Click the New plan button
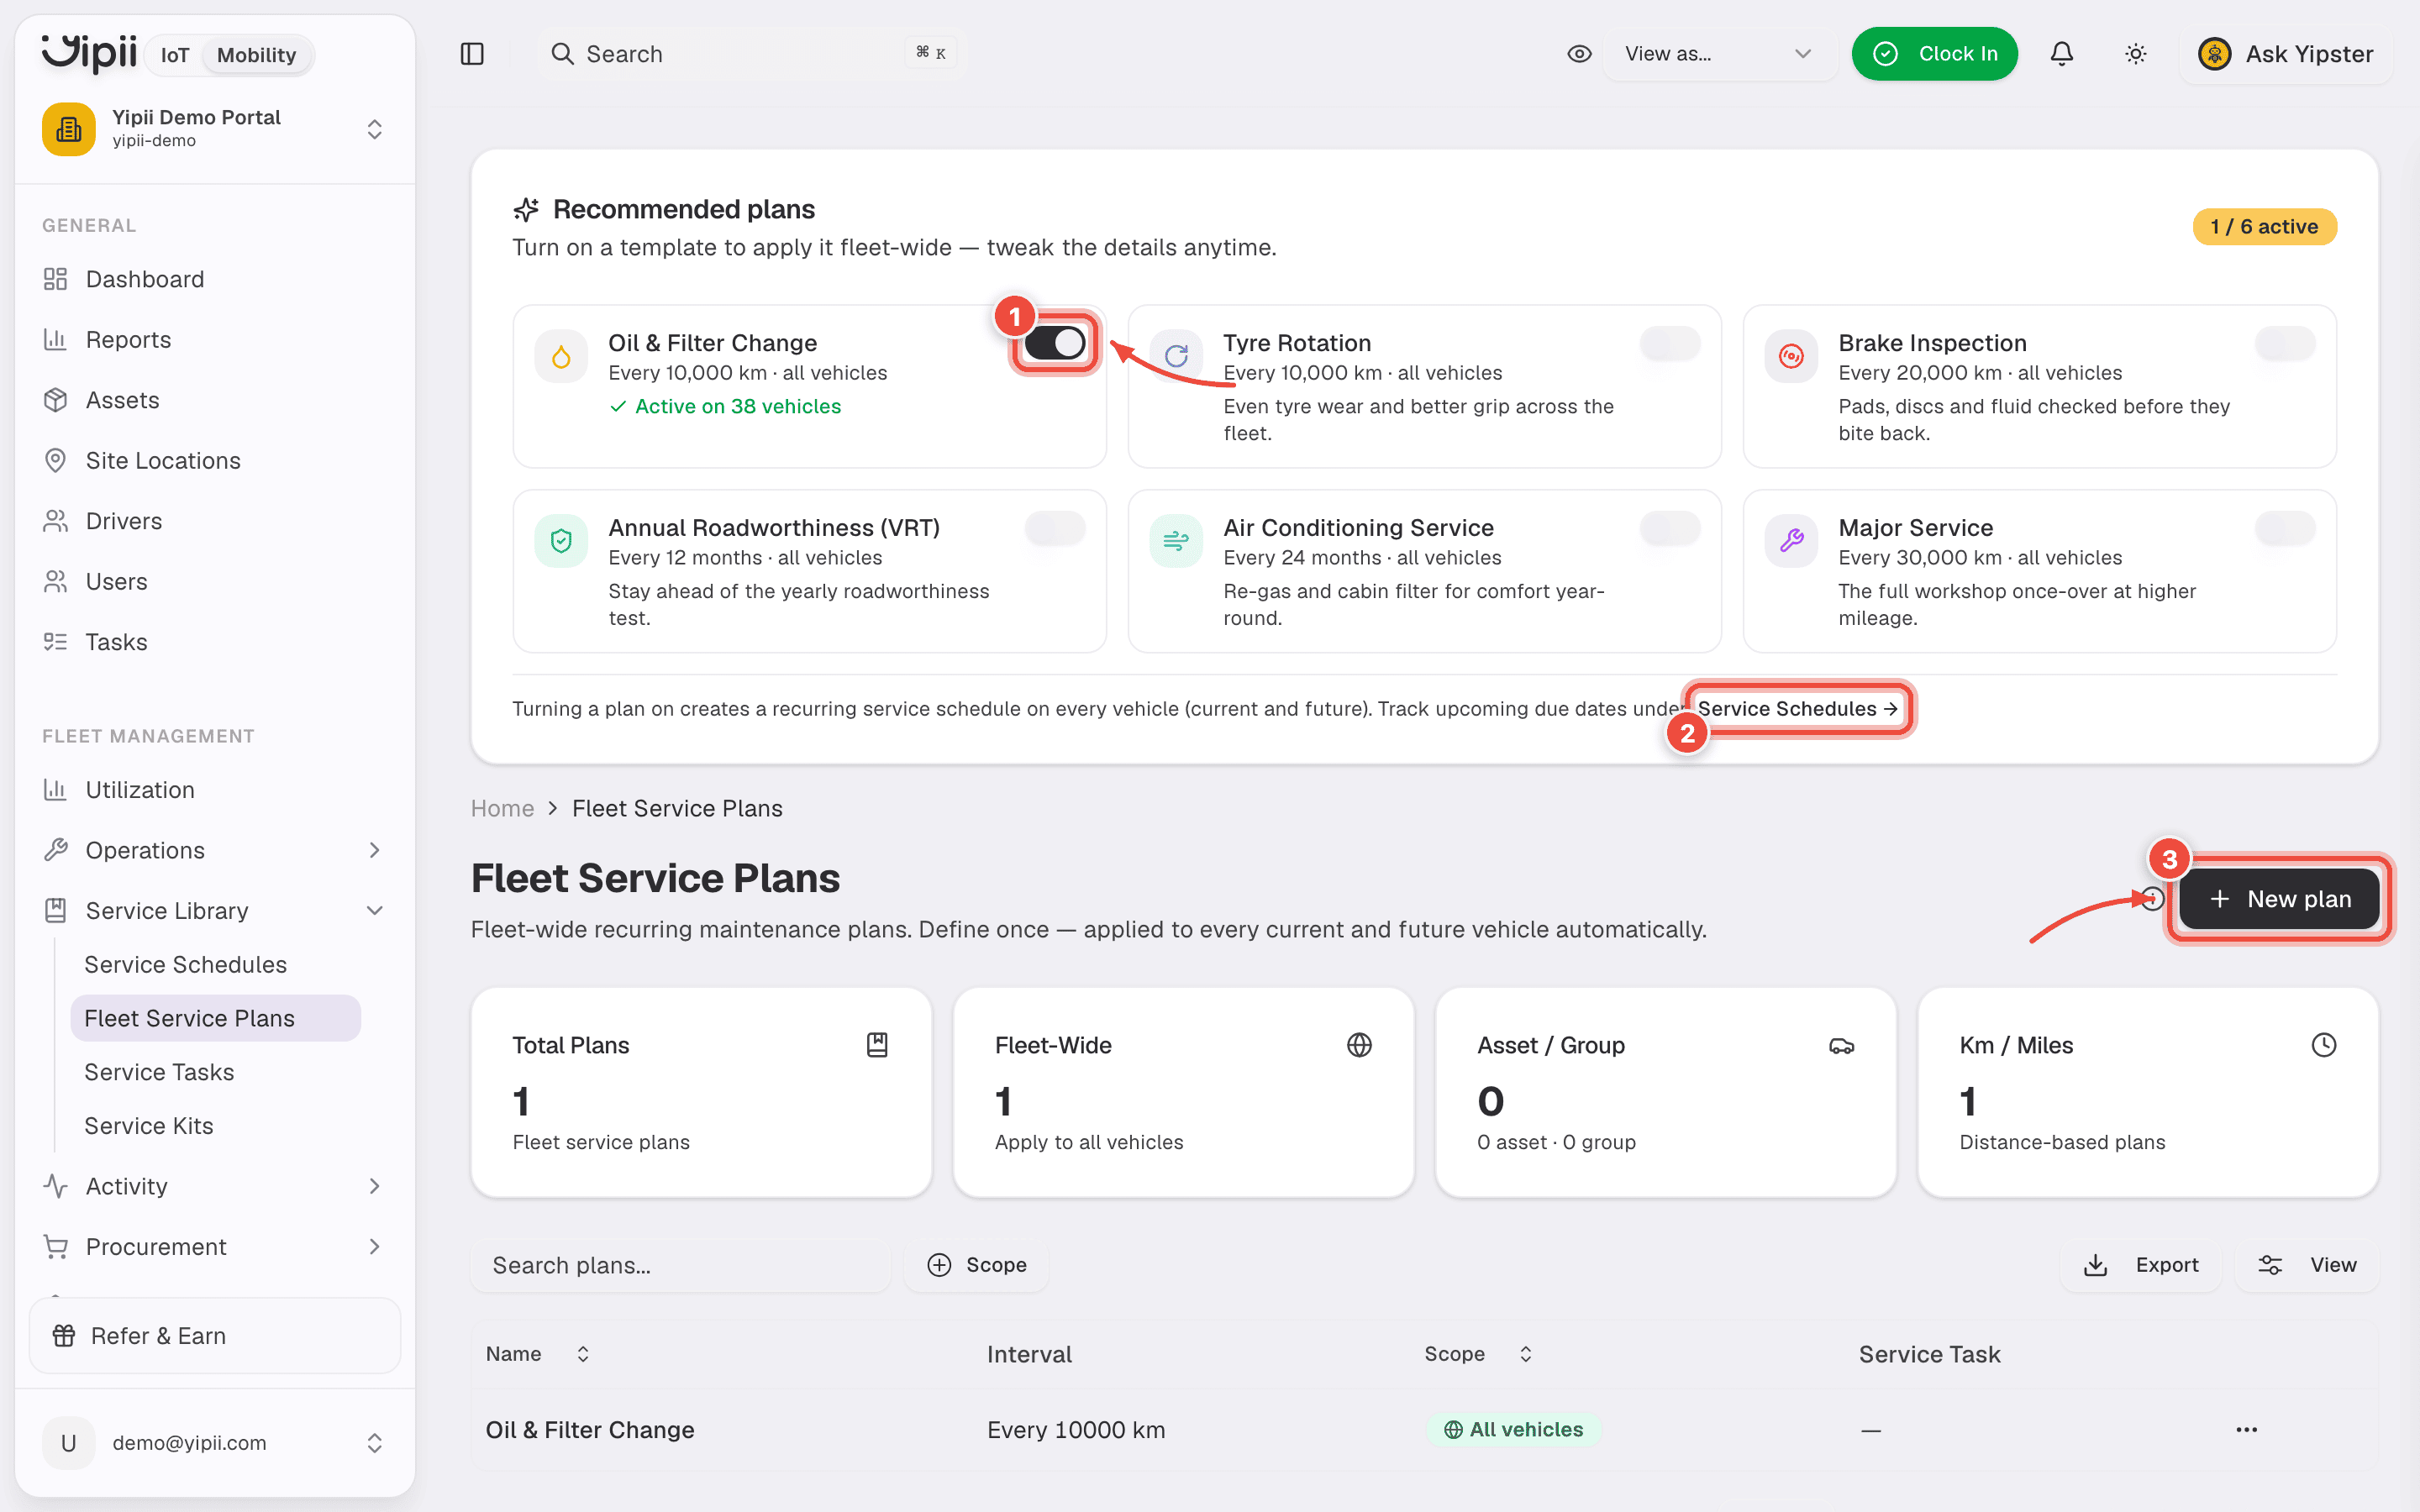 [x=2279, y=899]
